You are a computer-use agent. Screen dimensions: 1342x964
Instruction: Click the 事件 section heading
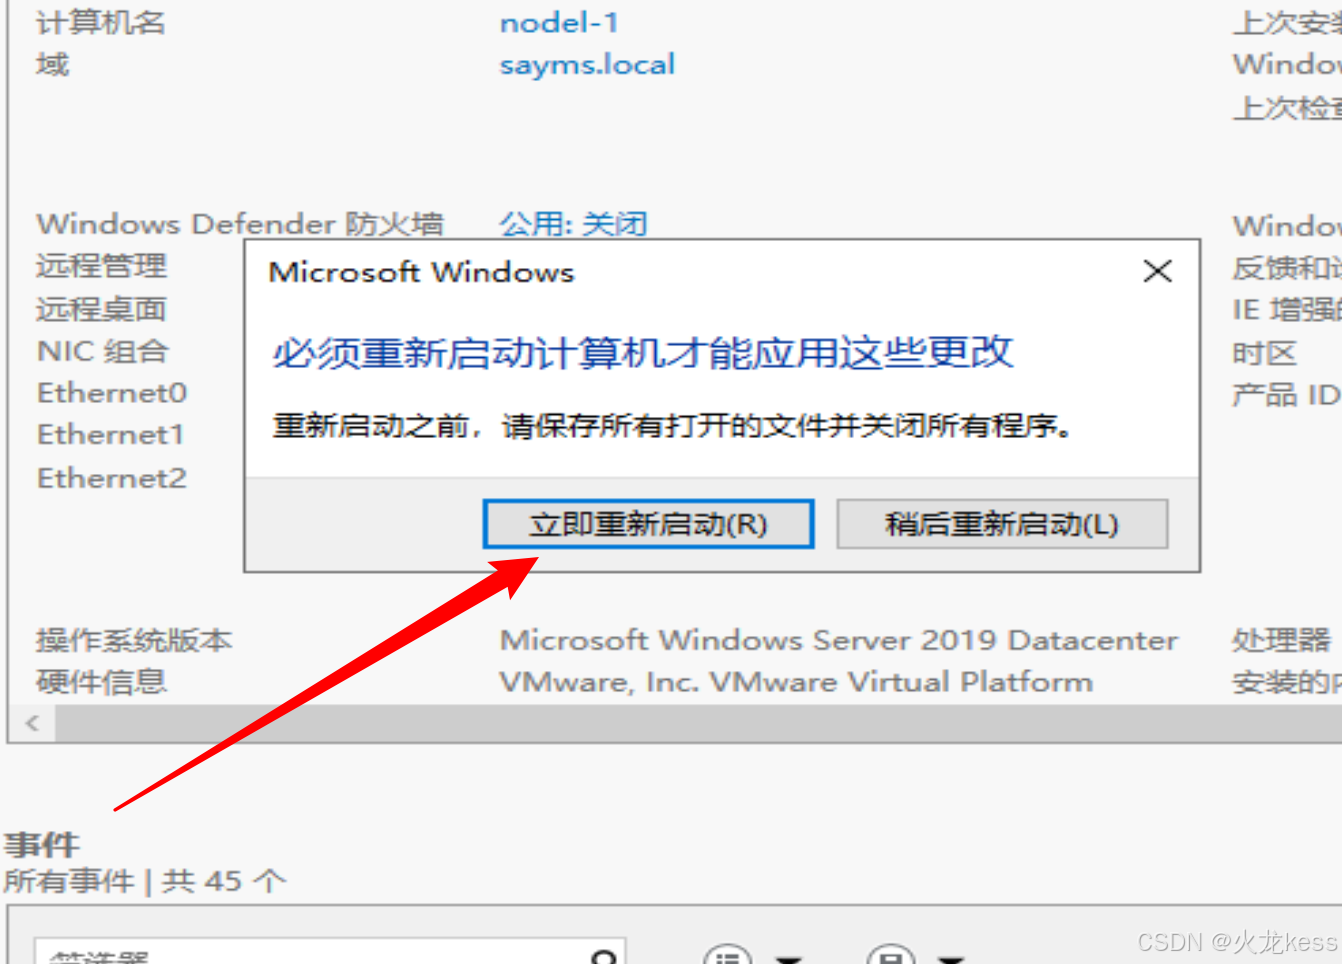pos(41,844)
